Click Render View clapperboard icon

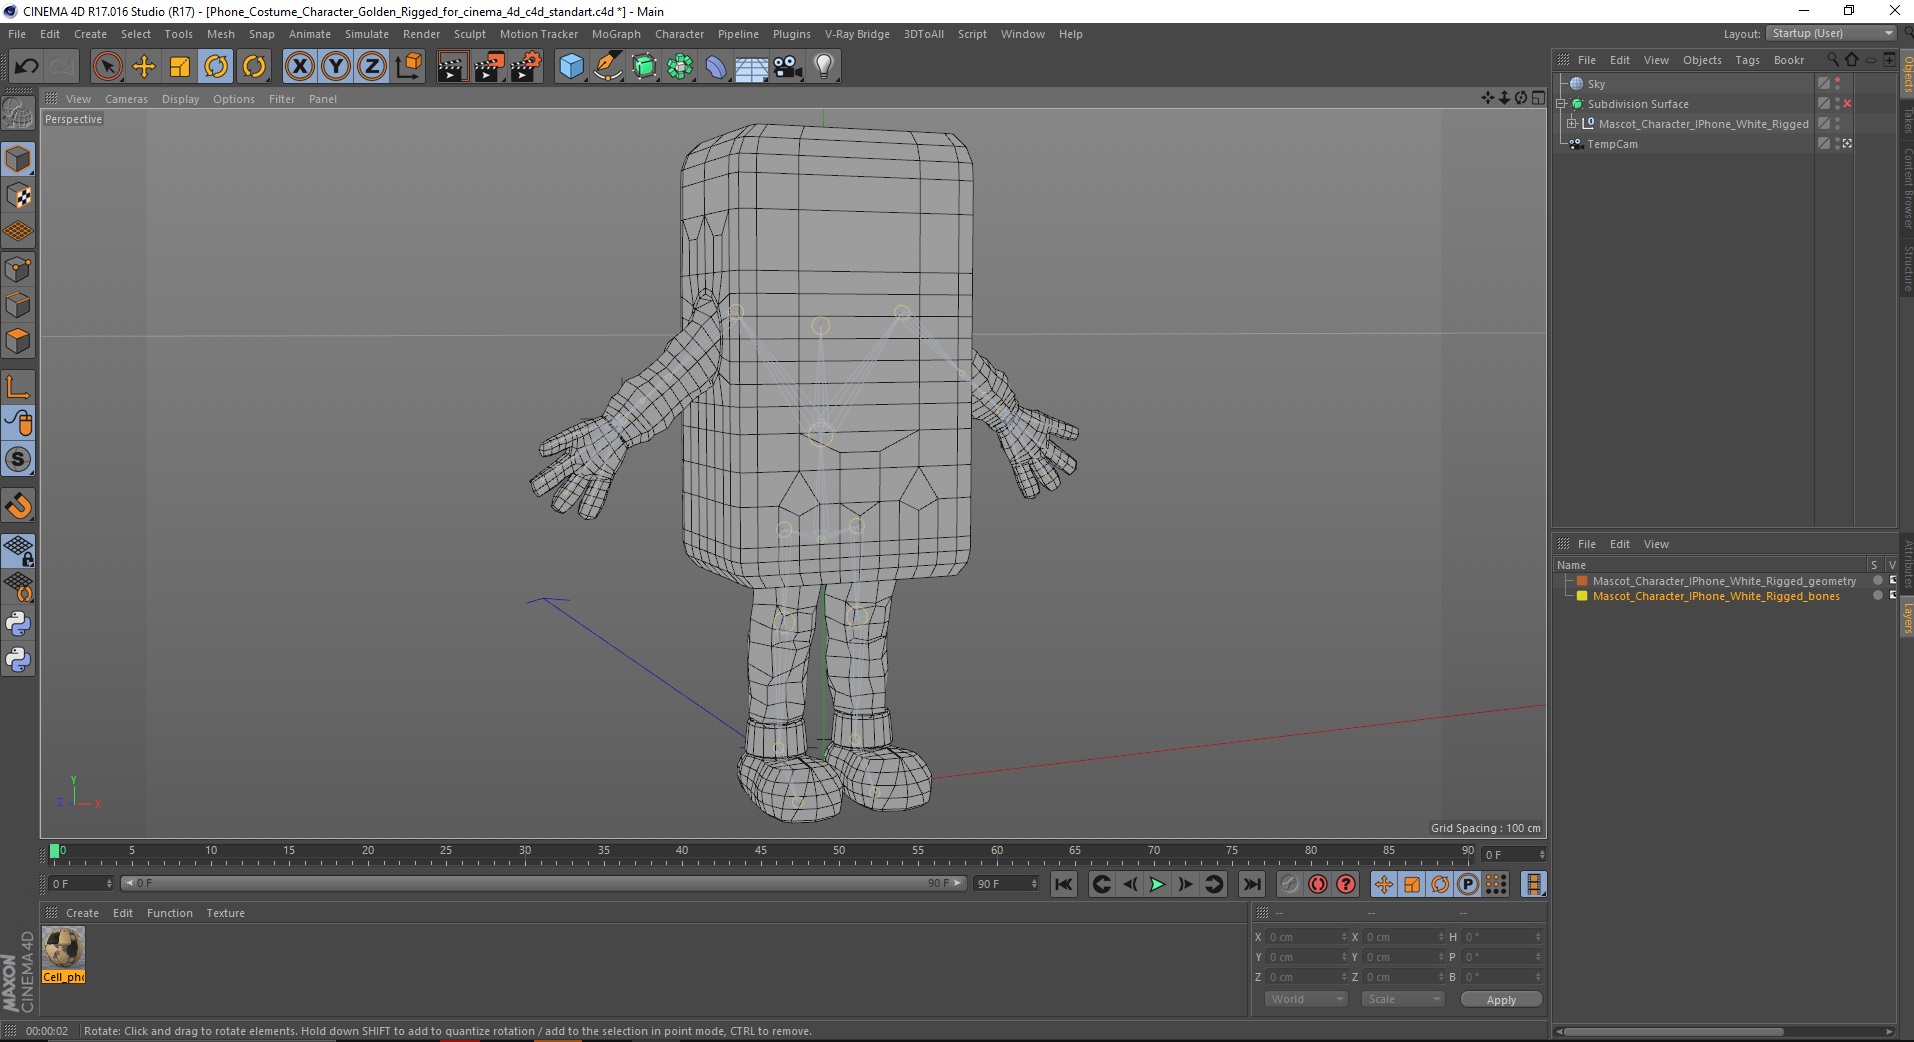click(452, 67)
